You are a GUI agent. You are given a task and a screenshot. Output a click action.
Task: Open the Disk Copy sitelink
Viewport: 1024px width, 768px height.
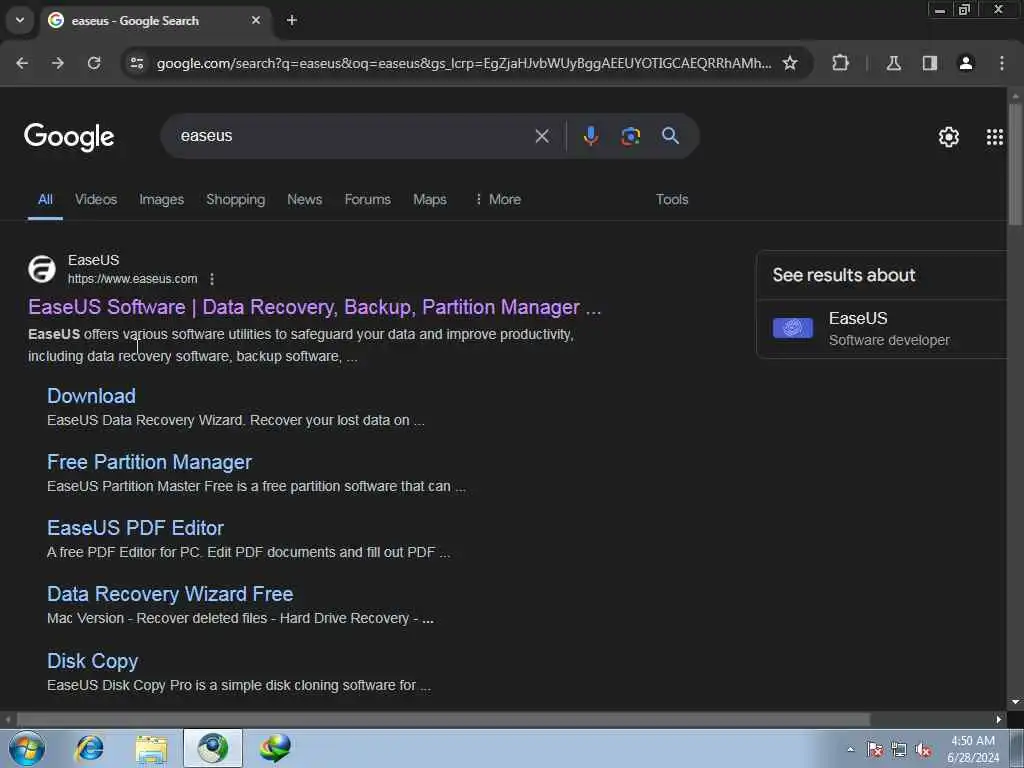(x=92, y=661)
